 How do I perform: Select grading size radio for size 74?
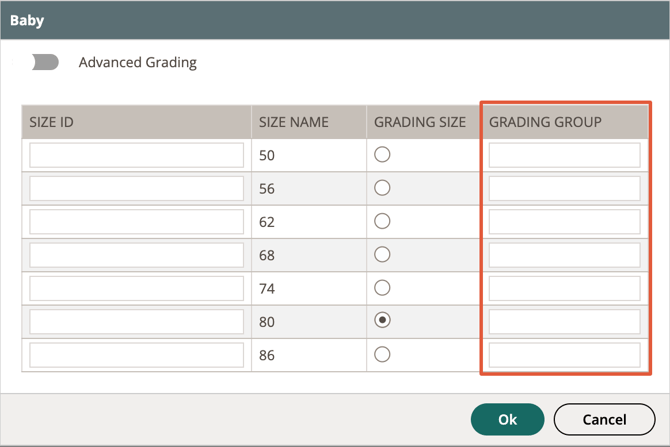(x=382, y=288)
